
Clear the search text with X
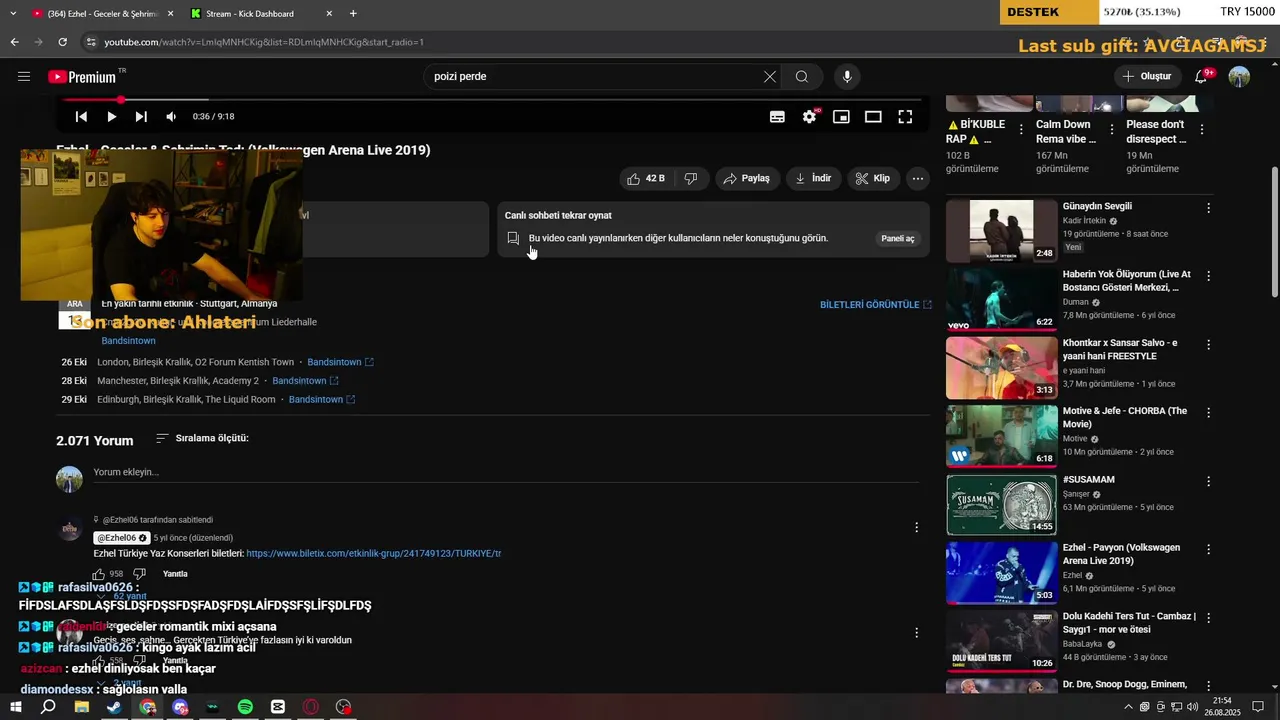coord(770,77)
